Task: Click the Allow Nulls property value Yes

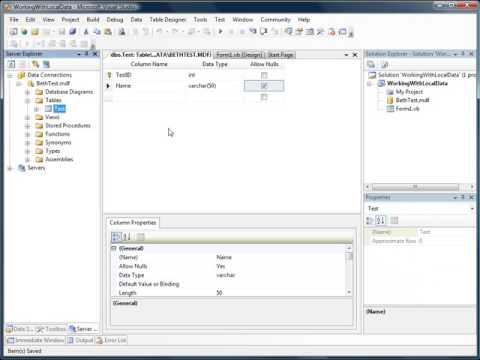Action: pyautogui.click(x=280, y=266)
